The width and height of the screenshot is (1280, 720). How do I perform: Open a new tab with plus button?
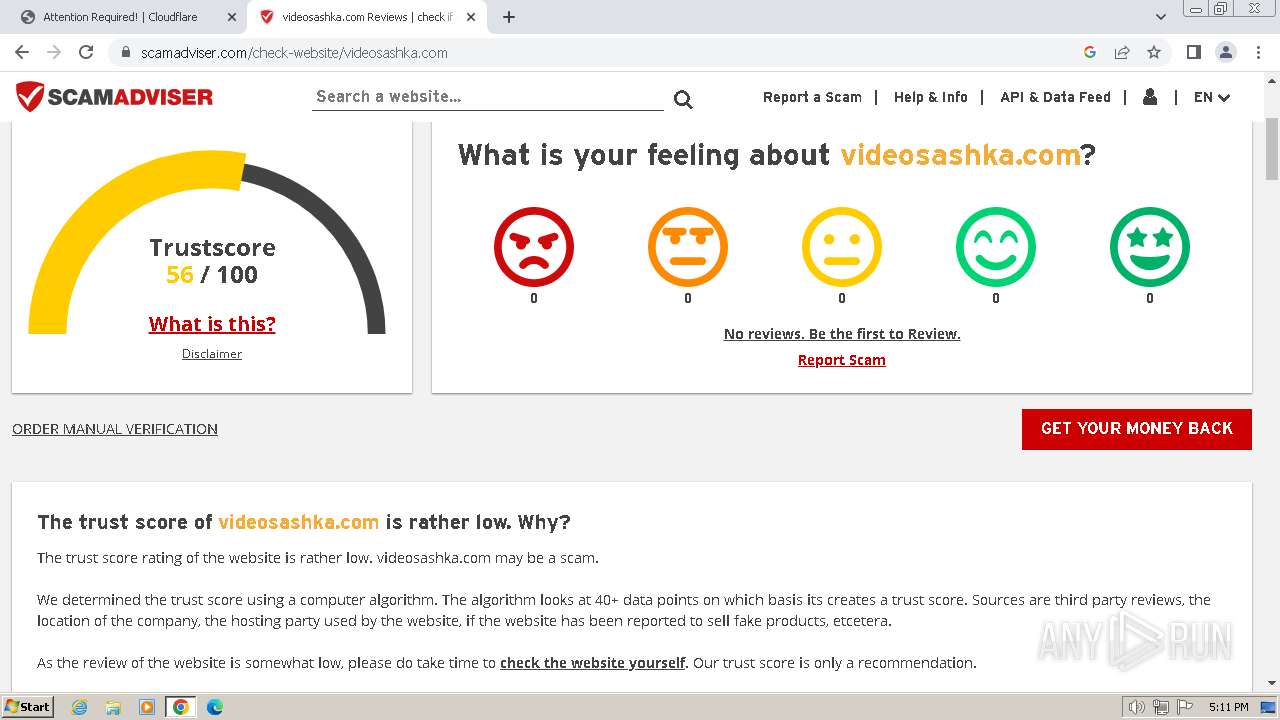point(509,17)
